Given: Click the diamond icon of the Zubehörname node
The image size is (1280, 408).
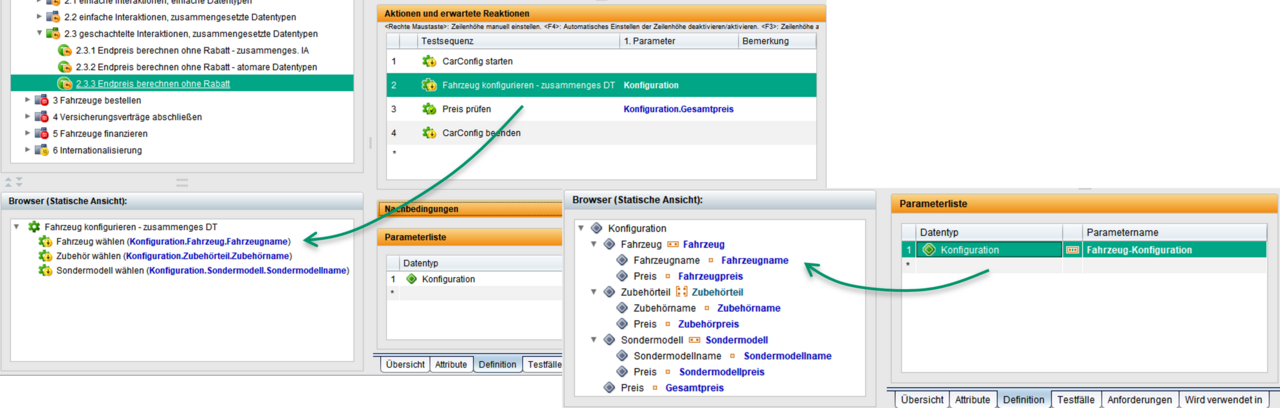Looking at the screenshot, I should [623, 308].
